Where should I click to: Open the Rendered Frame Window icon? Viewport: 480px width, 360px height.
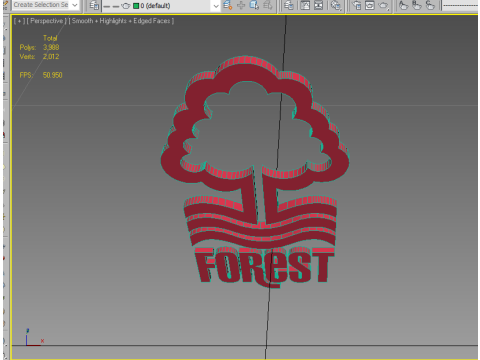(370, 5)
